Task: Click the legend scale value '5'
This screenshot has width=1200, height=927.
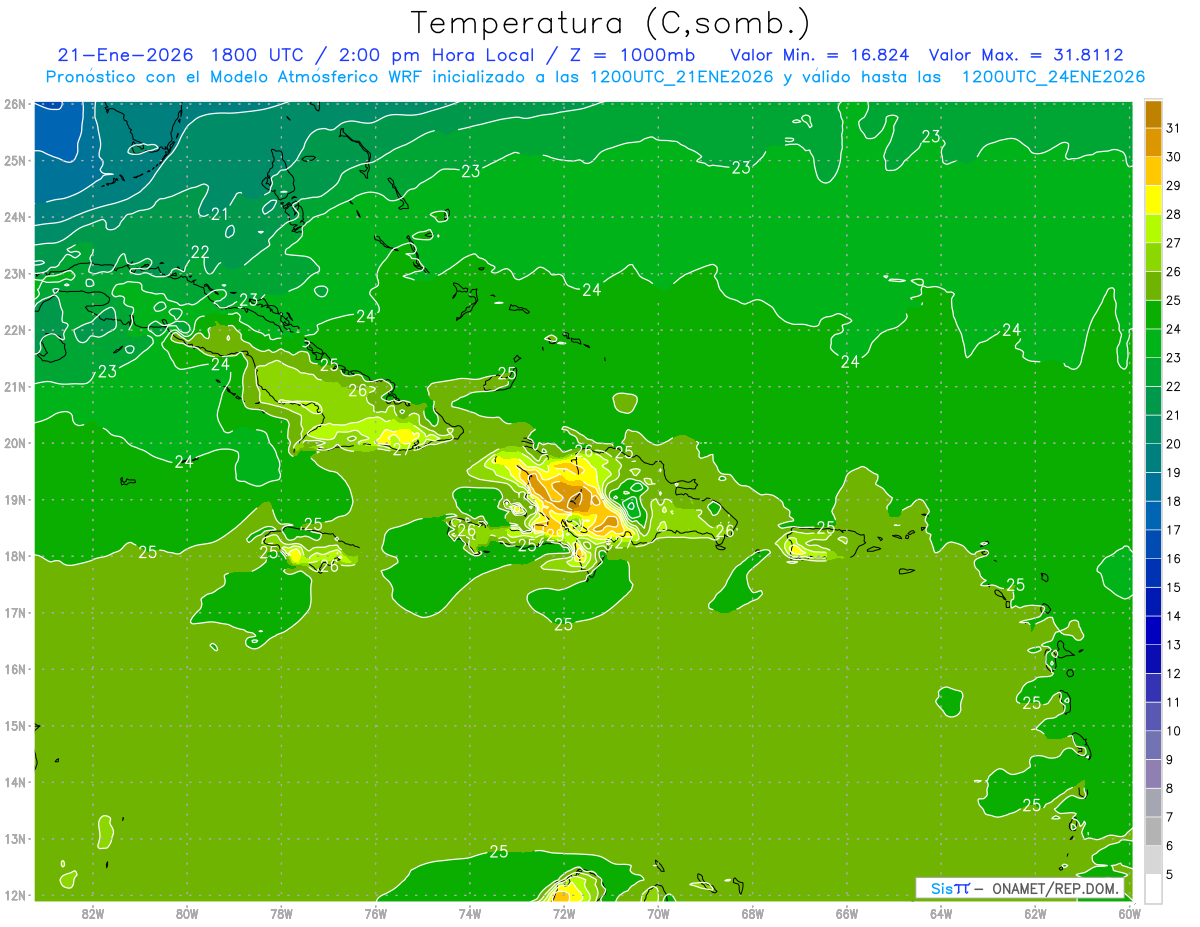Action: 1172,874
